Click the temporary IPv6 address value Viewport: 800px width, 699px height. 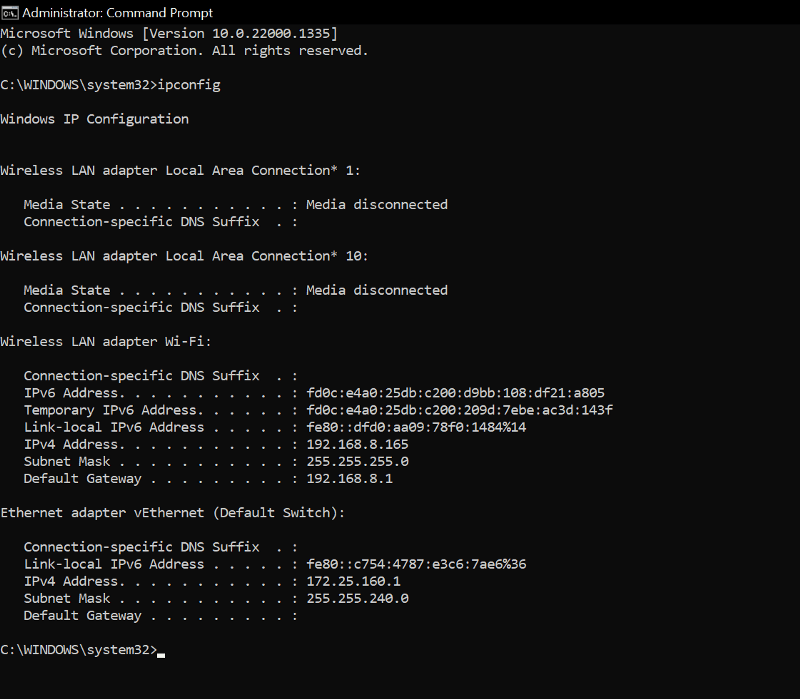click(x=459, y=410)
